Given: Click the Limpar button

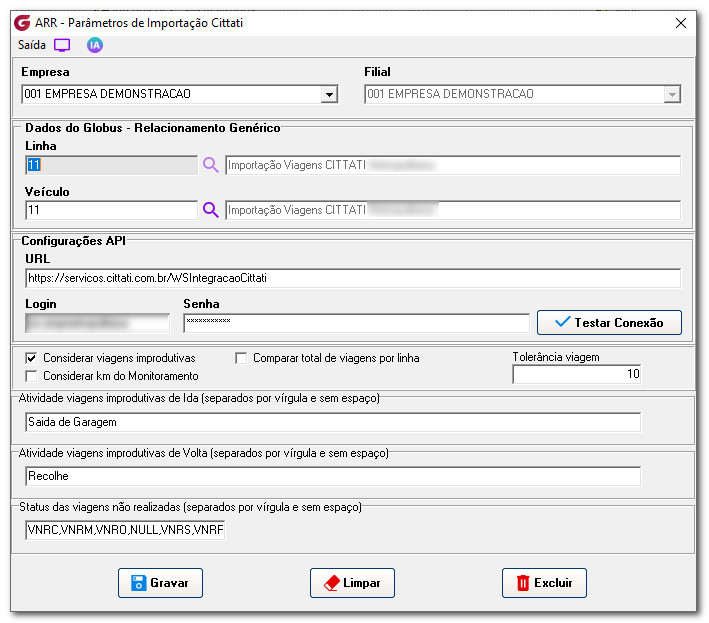Looking at the screenshot, I should [352, 583].
